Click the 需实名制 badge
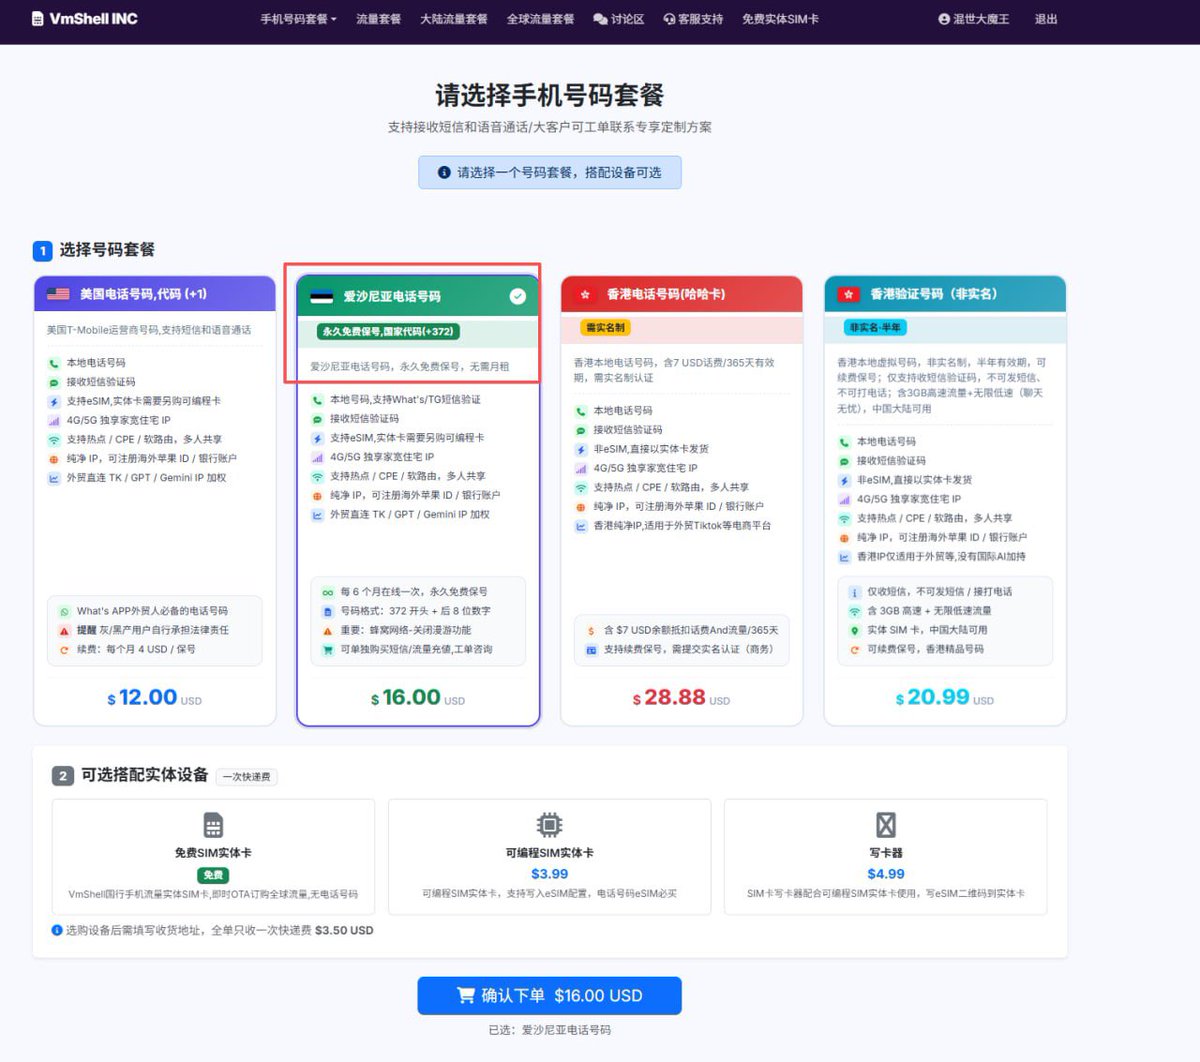This screenshot has width=1200, height=1062. point(605,328)
